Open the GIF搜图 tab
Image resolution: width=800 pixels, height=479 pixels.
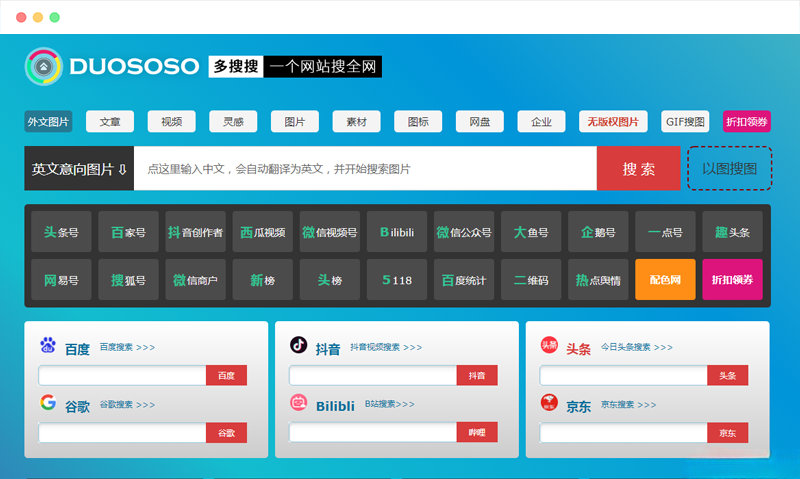click(685, 121)
